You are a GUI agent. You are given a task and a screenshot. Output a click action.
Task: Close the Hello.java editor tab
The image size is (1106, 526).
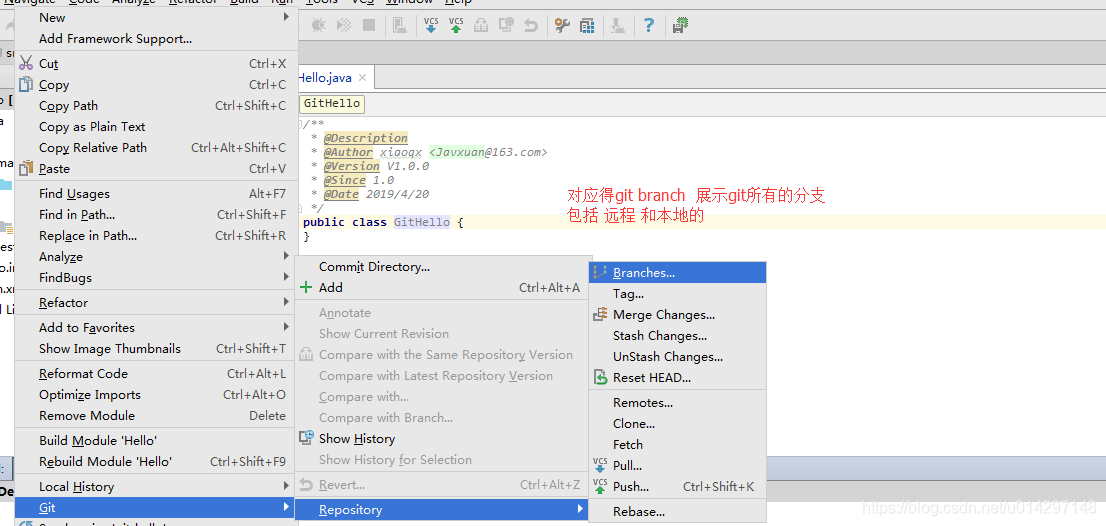363,78
